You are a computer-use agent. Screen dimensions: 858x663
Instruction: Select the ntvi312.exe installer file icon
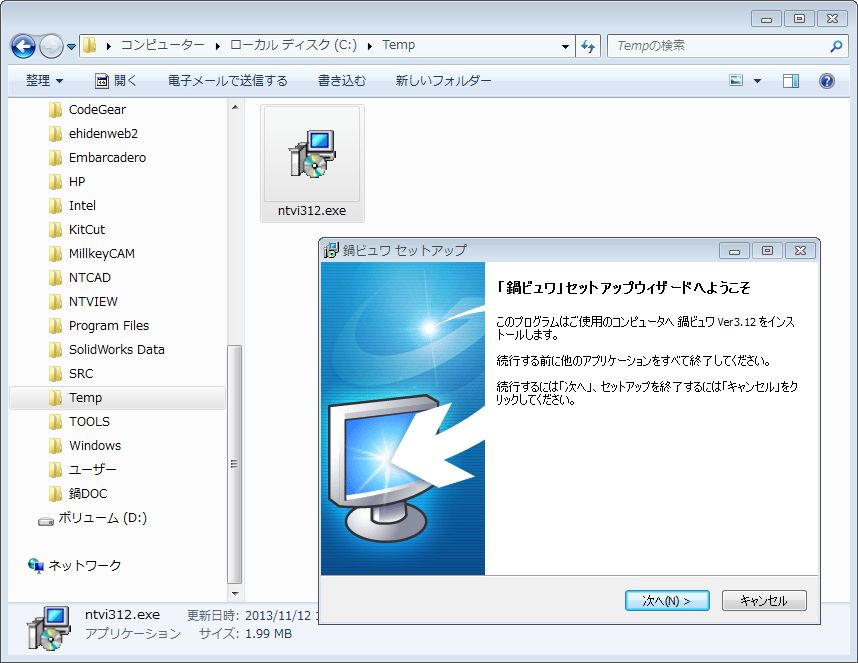pyautogui.click(x=312, y=155)
